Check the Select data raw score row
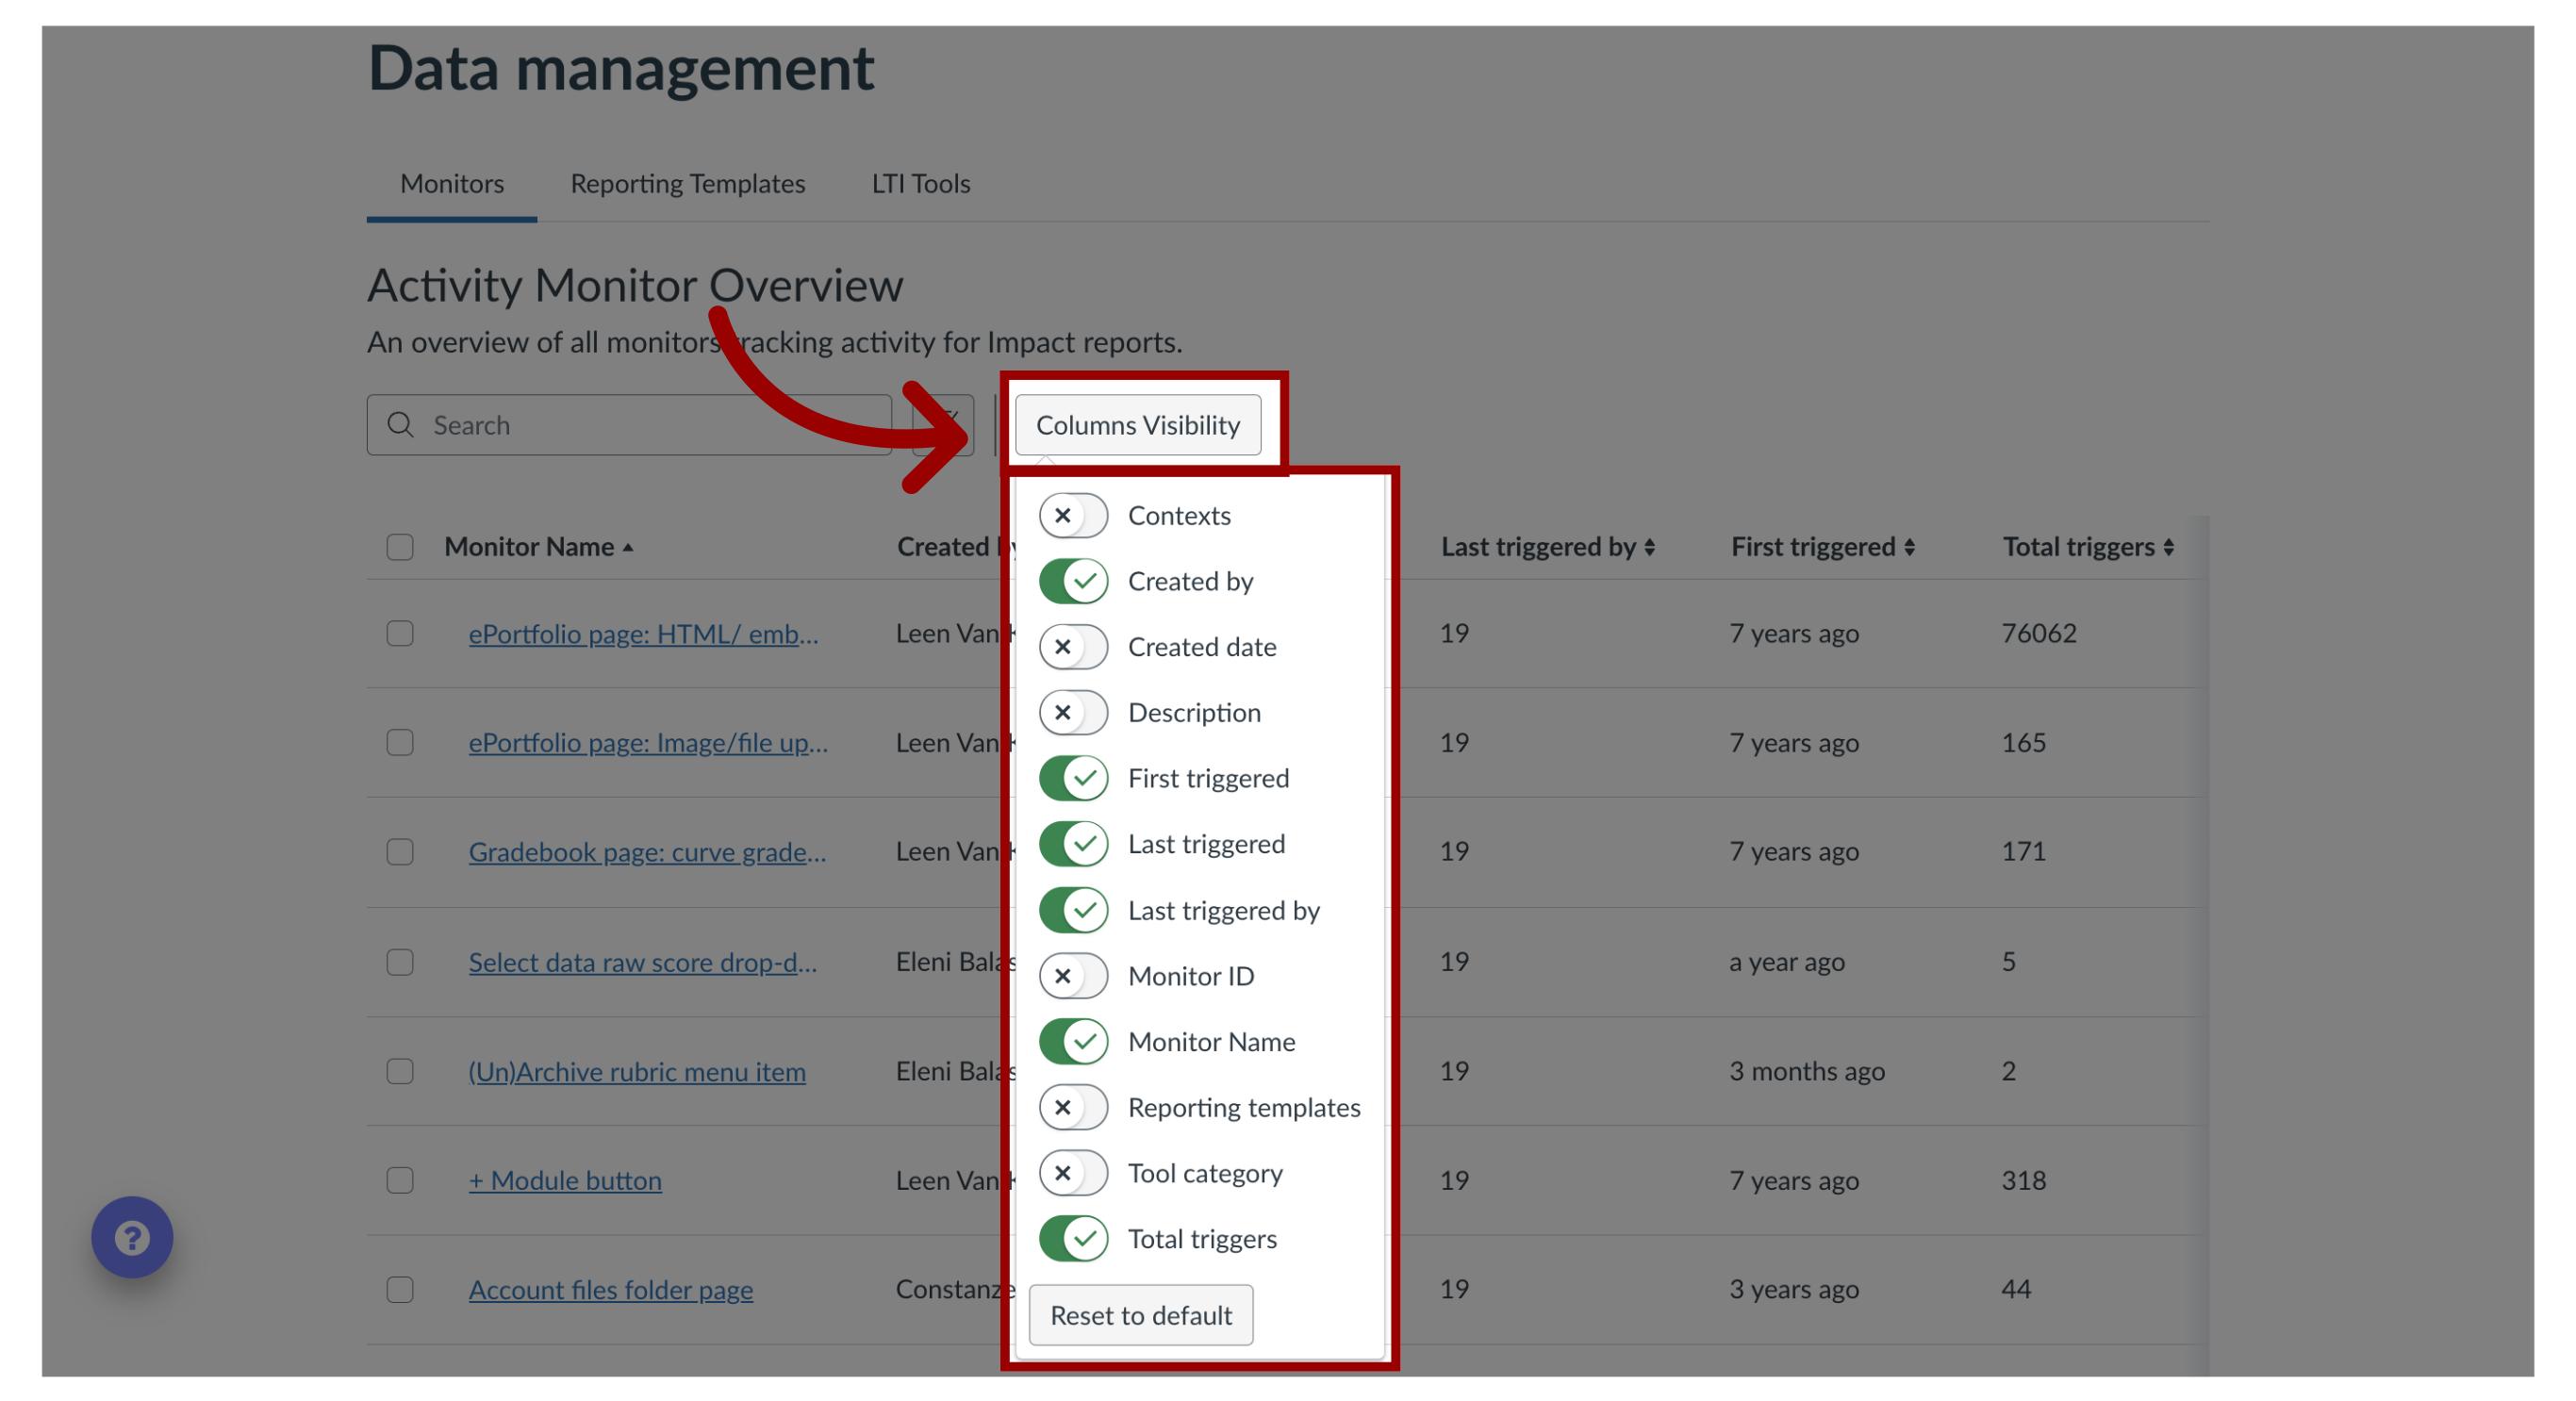The image size is (2576, 1401). pyautogui.click(x=400, y=962)
